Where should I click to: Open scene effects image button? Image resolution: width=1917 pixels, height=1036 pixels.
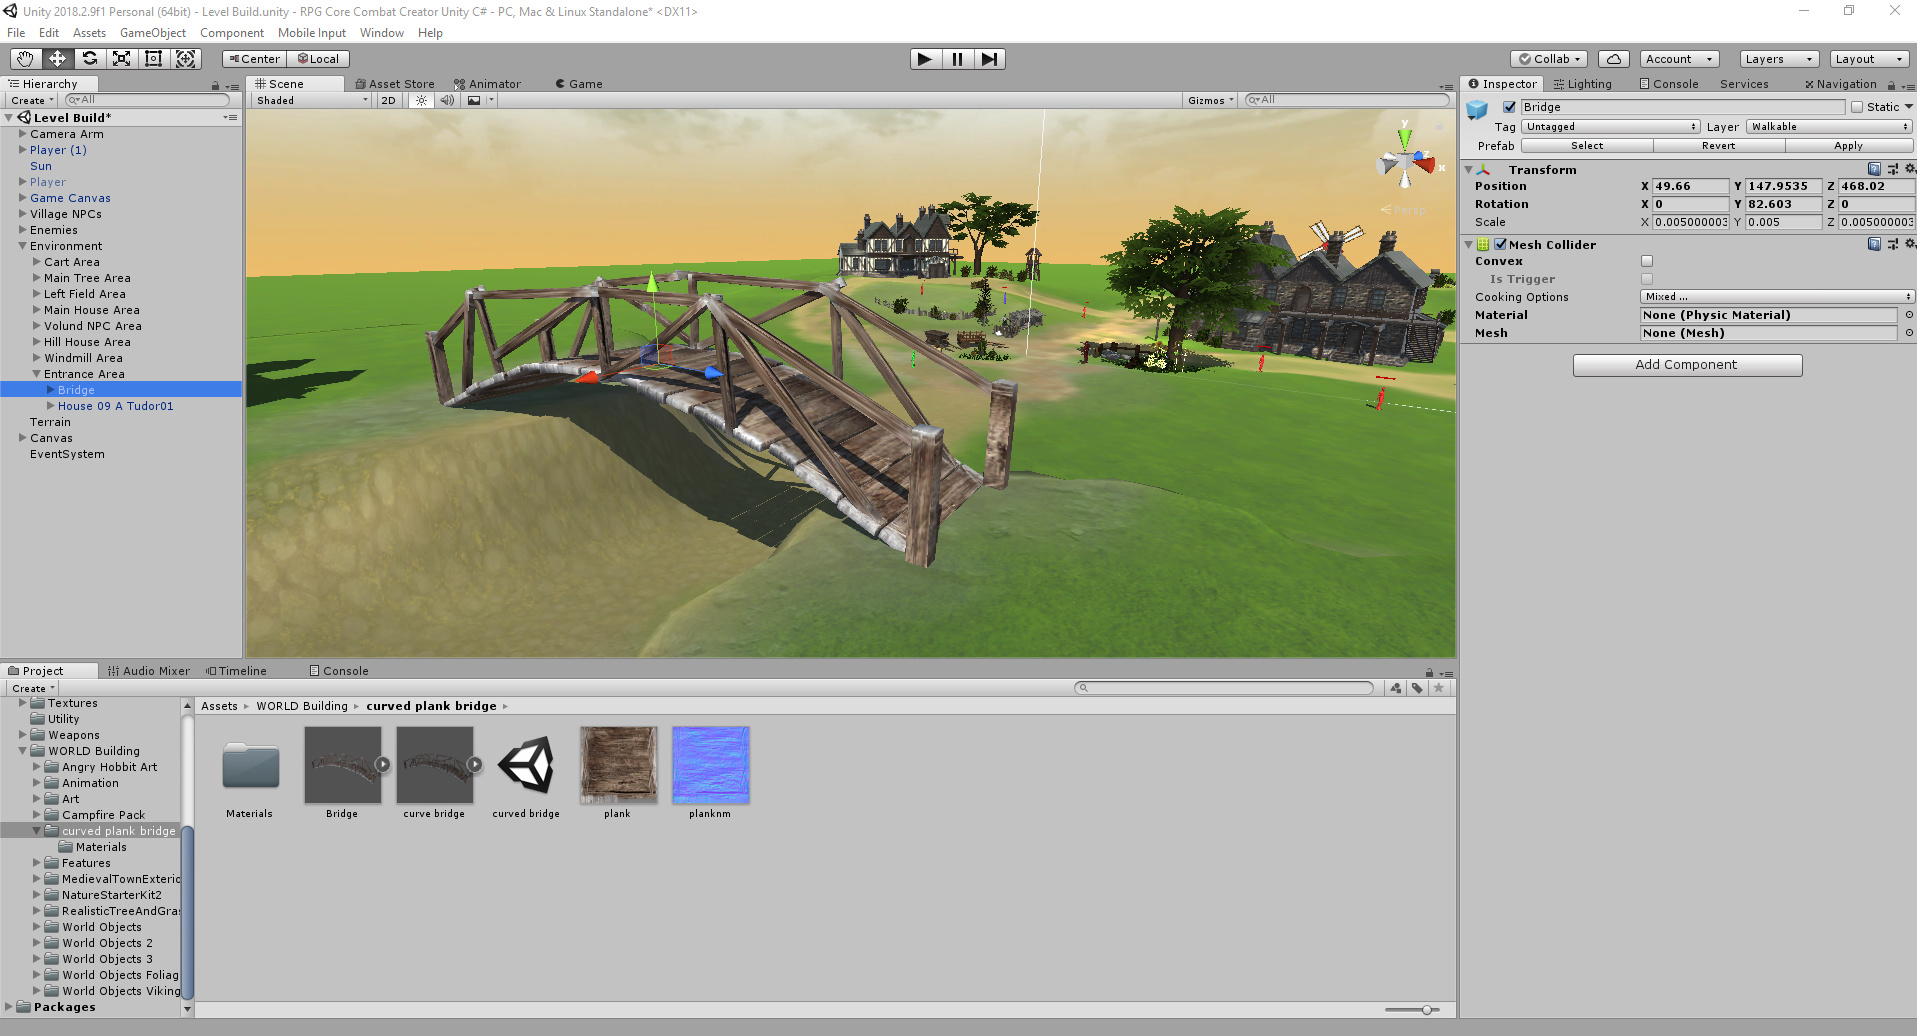point(474,100)
